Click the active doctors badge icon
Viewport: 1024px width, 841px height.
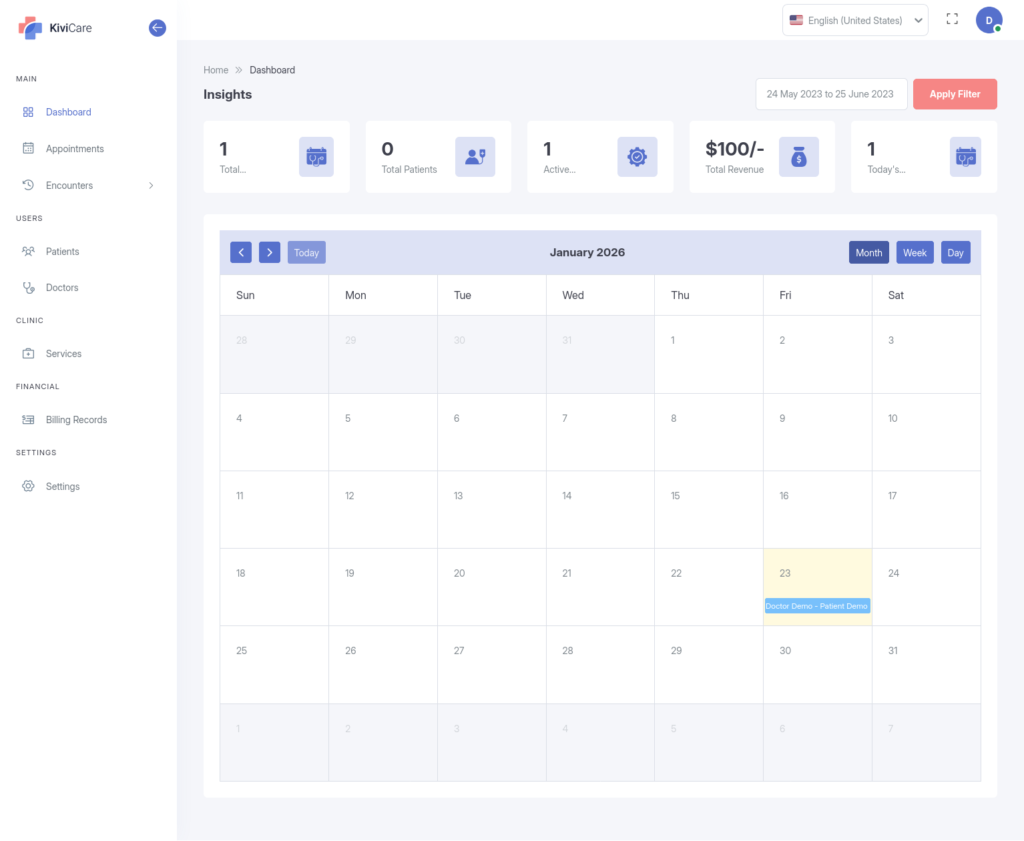[x=636, y=157]
